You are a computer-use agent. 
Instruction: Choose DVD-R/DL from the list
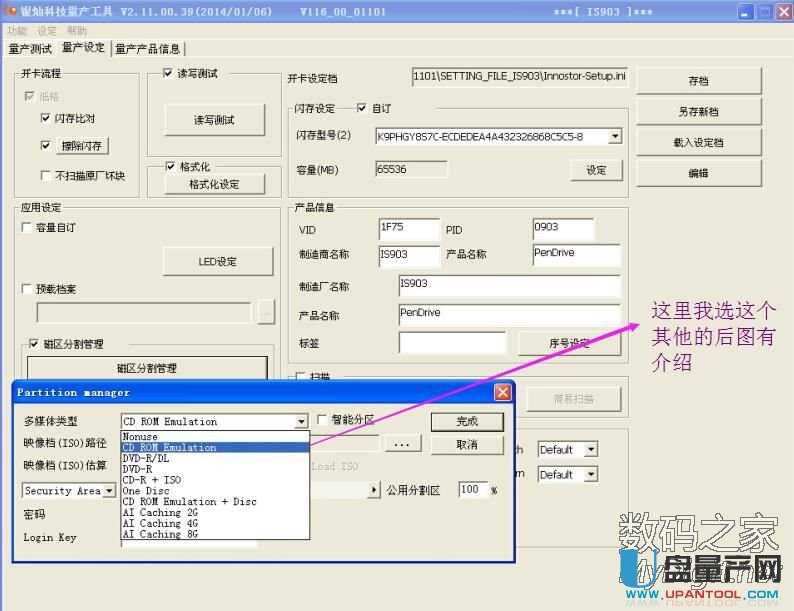click(146, 458)
